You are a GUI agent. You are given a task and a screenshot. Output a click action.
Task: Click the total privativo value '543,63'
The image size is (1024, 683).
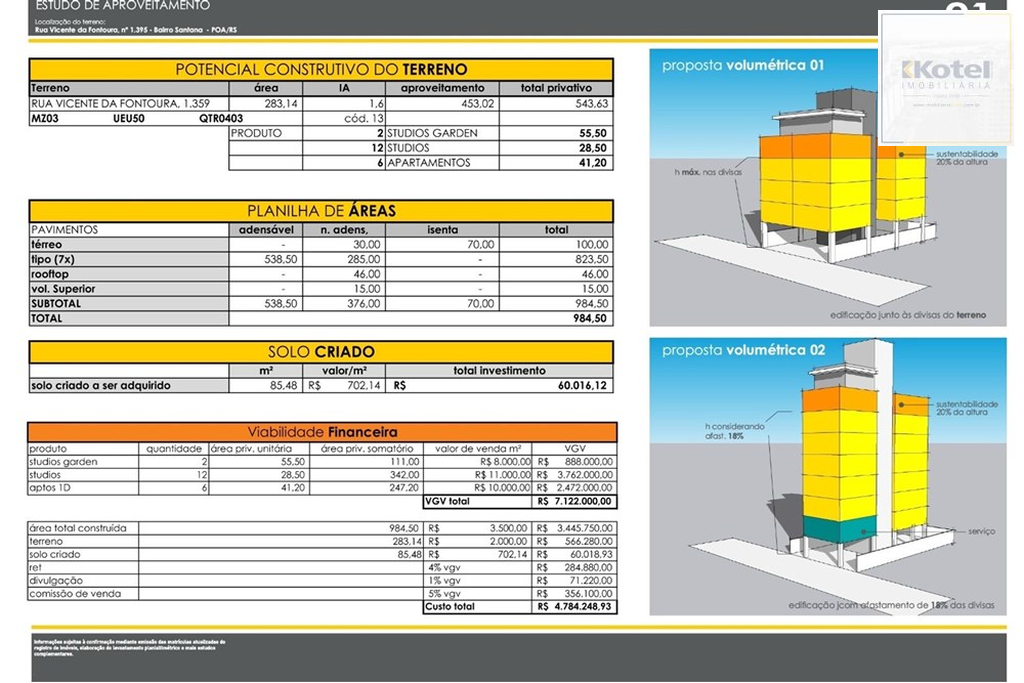591,103
